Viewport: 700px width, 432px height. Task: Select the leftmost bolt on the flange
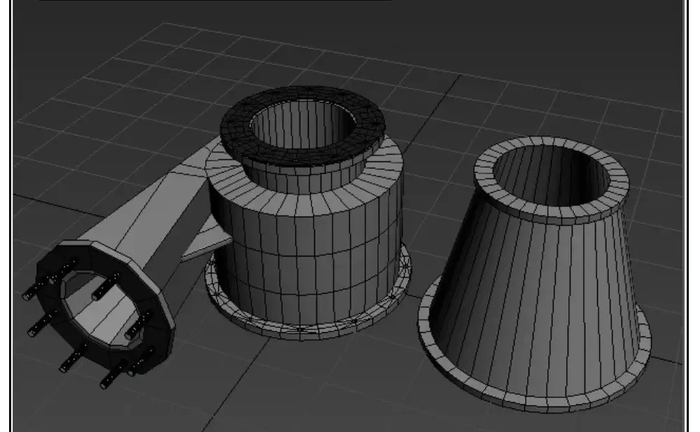pos(28,295)
